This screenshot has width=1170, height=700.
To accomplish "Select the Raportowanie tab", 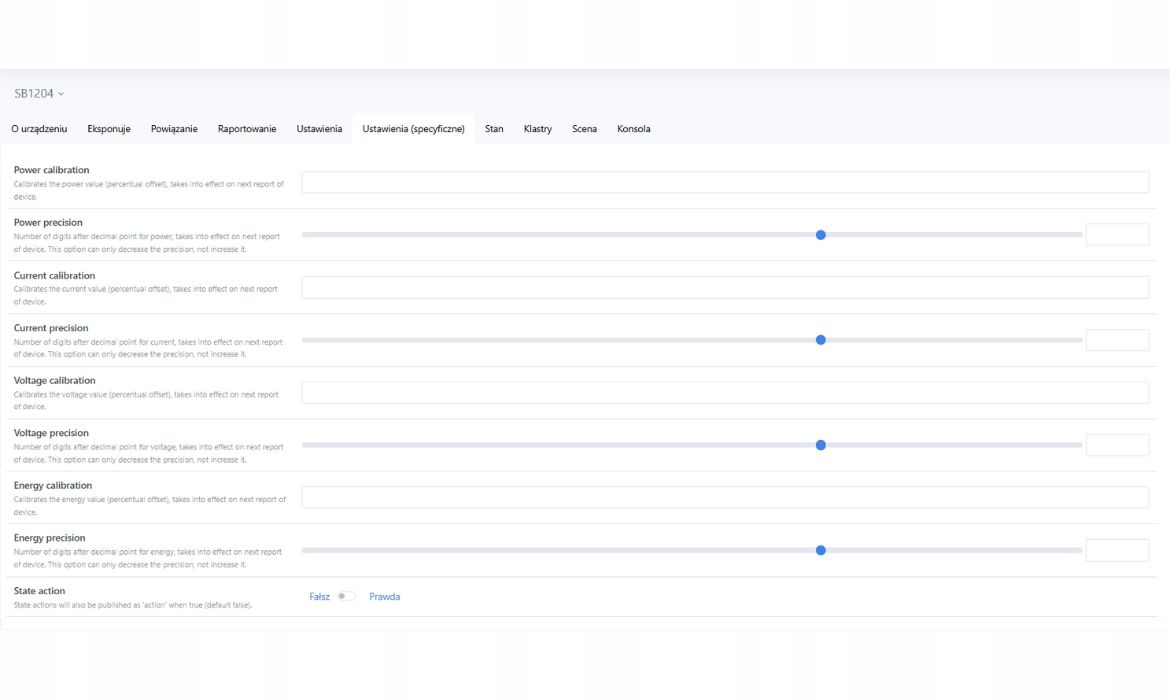I will click(x=247, y=129).
